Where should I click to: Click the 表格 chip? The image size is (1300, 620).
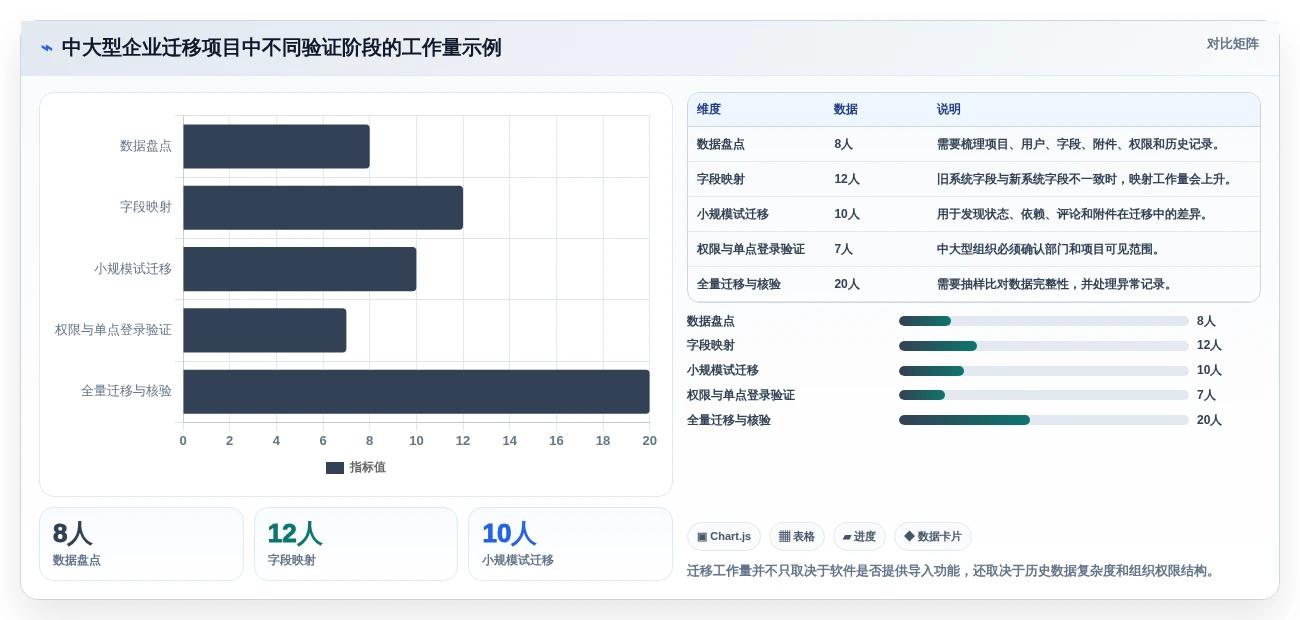[797, 537]
